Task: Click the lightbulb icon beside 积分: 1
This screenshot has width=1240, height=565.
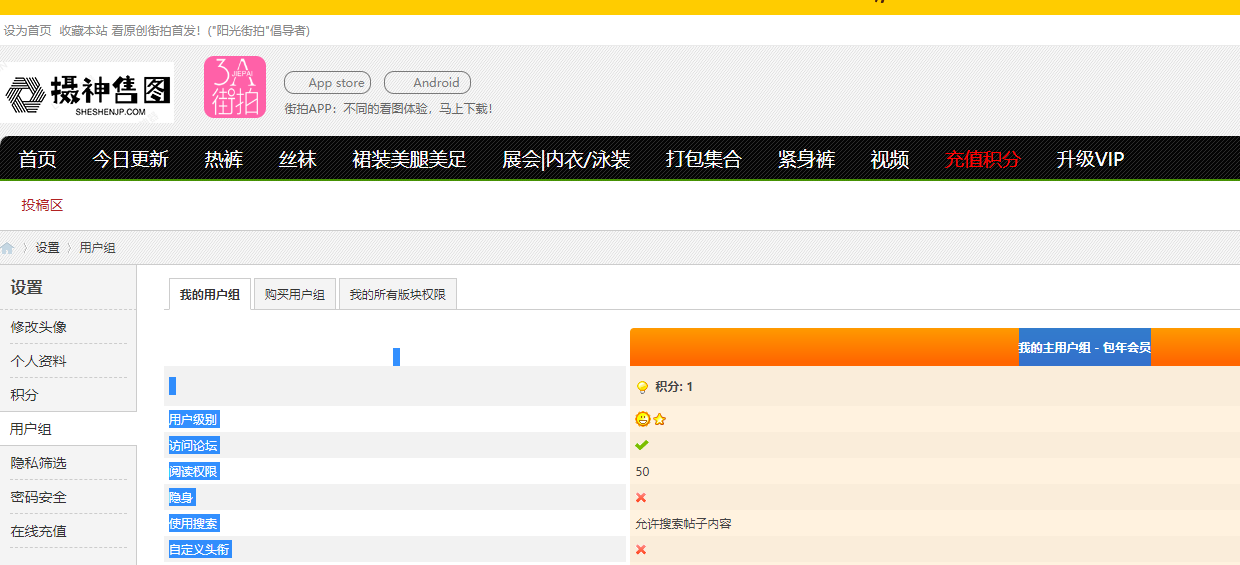Action: pos(642,387)
